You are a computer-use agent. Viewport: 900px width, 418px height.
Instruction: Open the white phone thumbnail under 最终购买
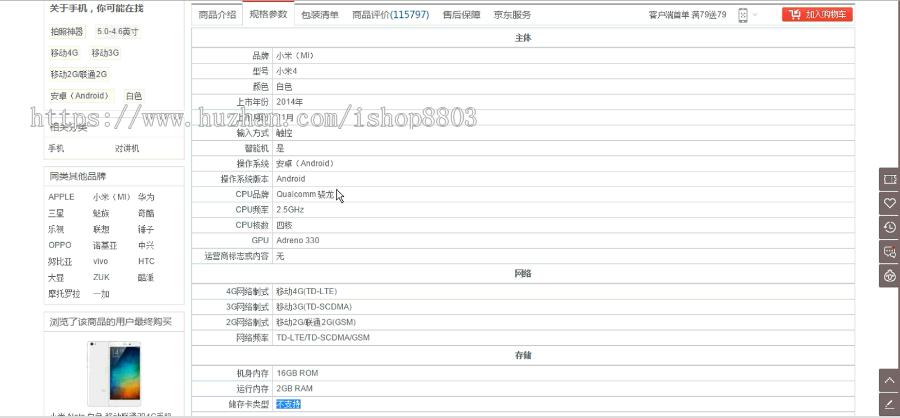pyautogui.click(x=114, y=373)
